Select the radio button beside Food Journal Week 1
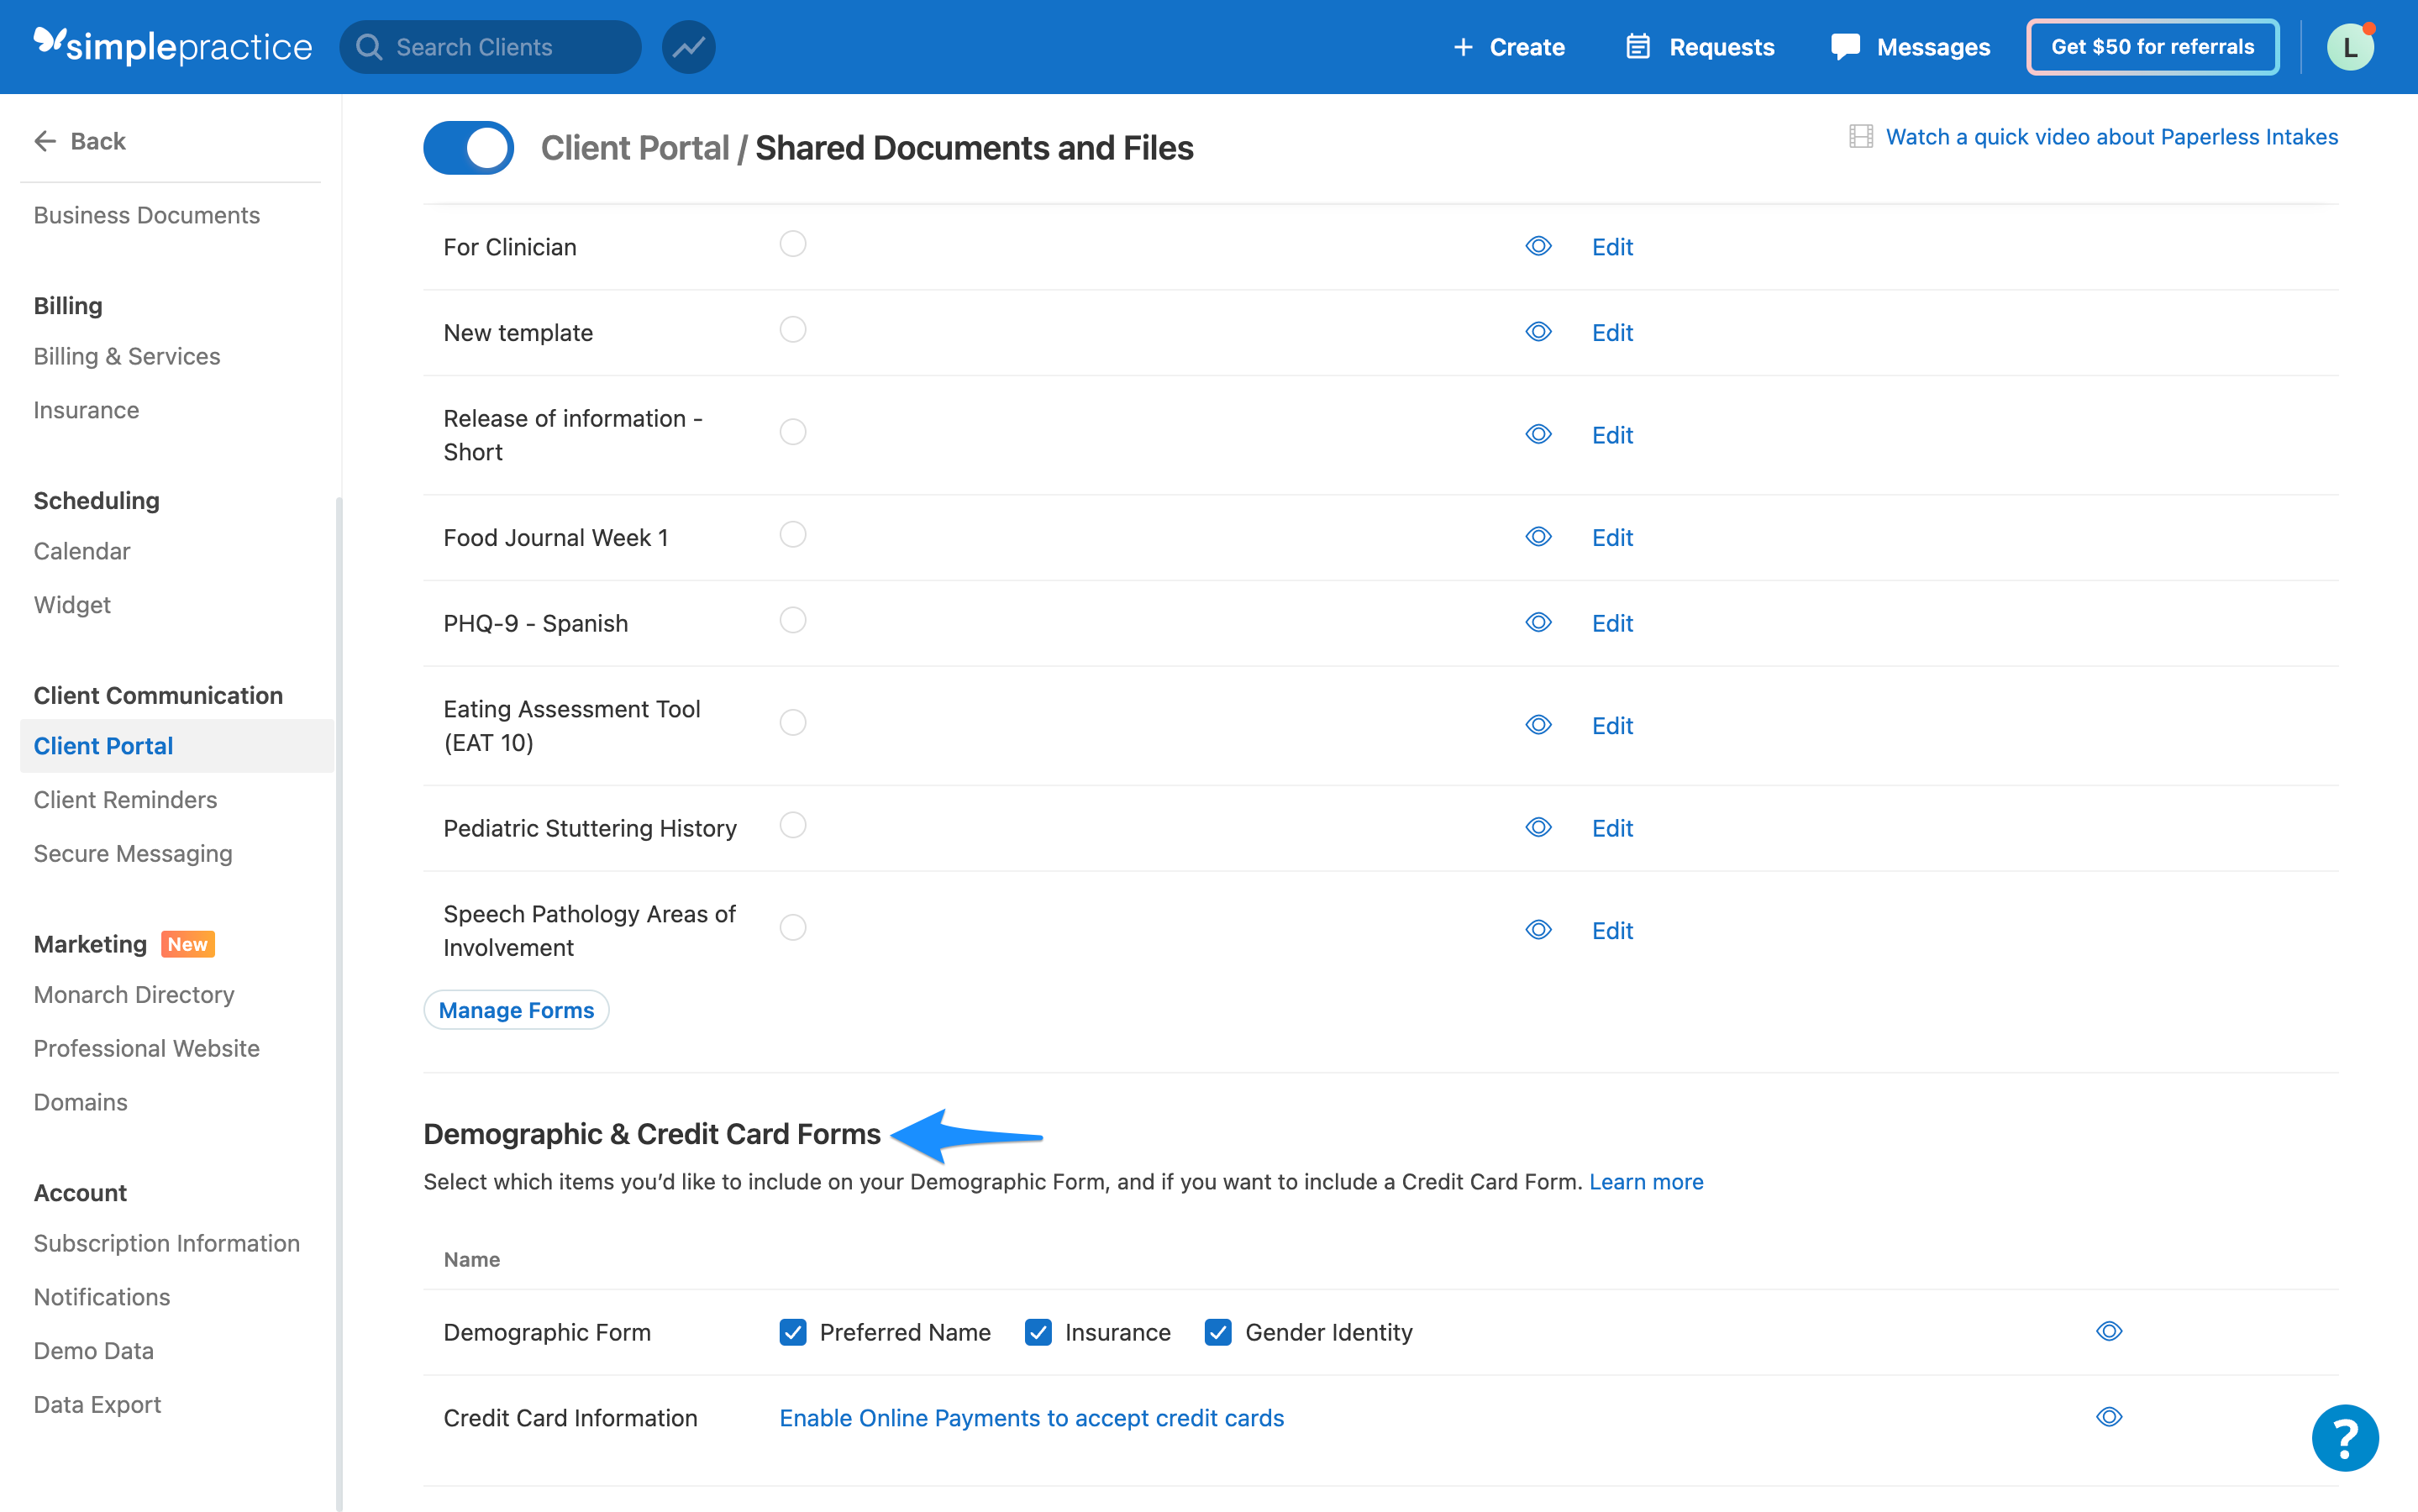The image size is (2418, 1512). 792,534
